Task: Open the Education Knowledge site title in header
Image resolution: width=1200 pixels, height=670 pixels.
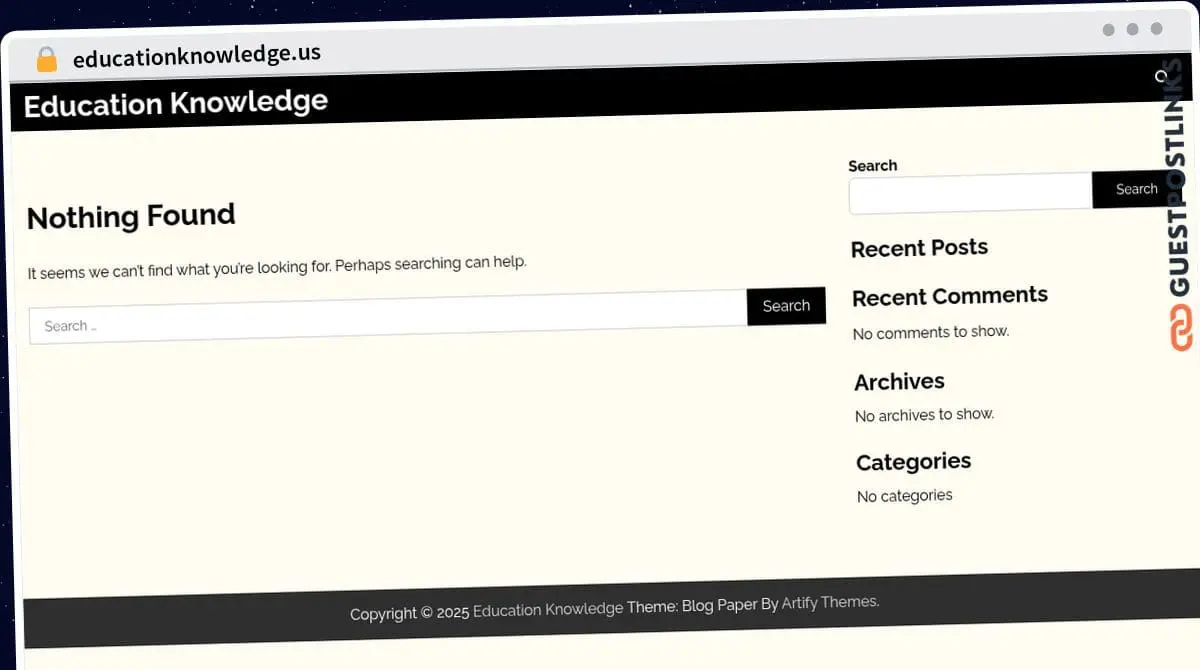Action: (175, 103)
